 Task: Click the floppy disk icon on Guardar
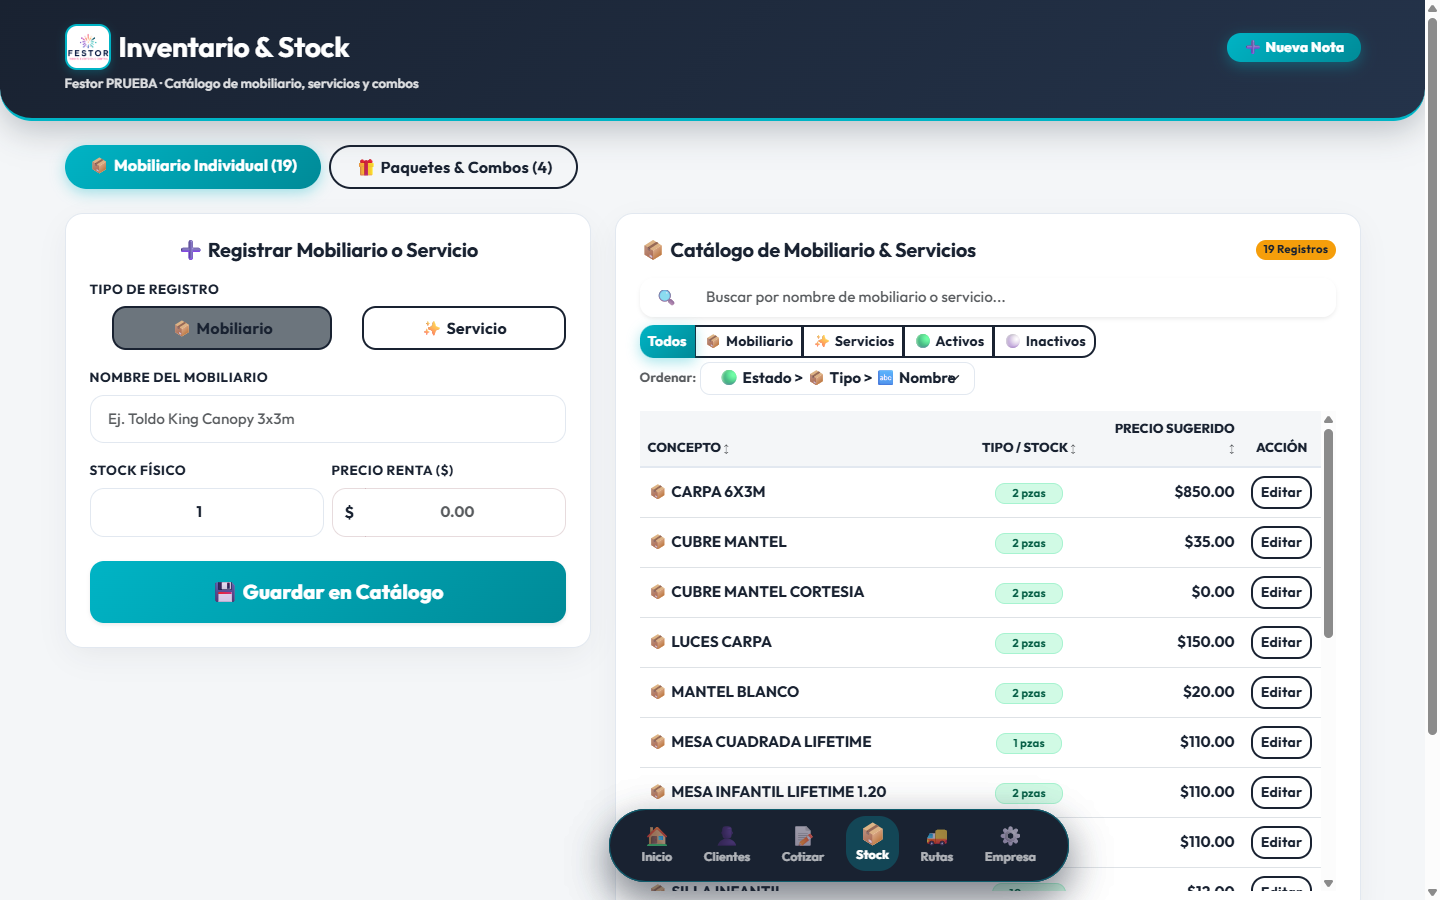tap(225, 592)
